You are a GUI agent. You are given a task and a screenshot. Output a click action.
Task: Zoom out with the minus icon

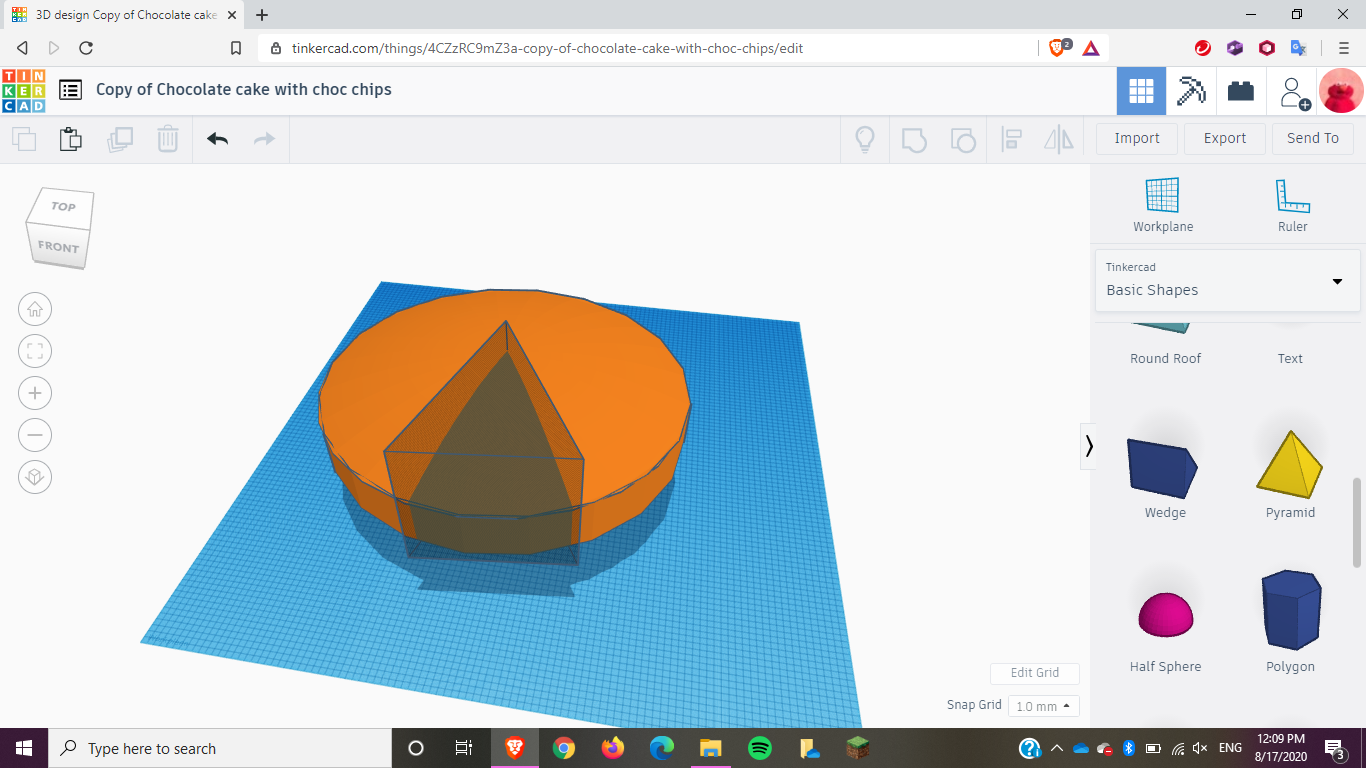(x=35, y=435)
